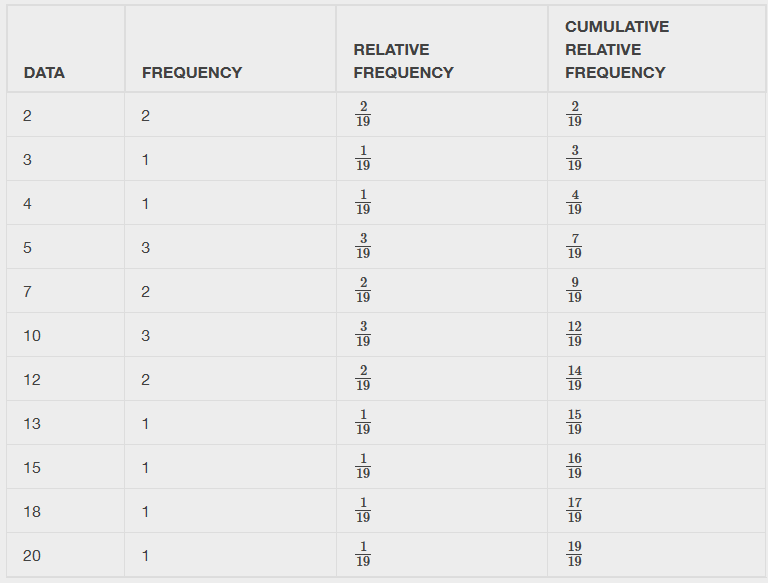Select data value 2 in first row
The height and width of the screenshot is (583, 768).
pyautogui.click(x=27, y=116)
